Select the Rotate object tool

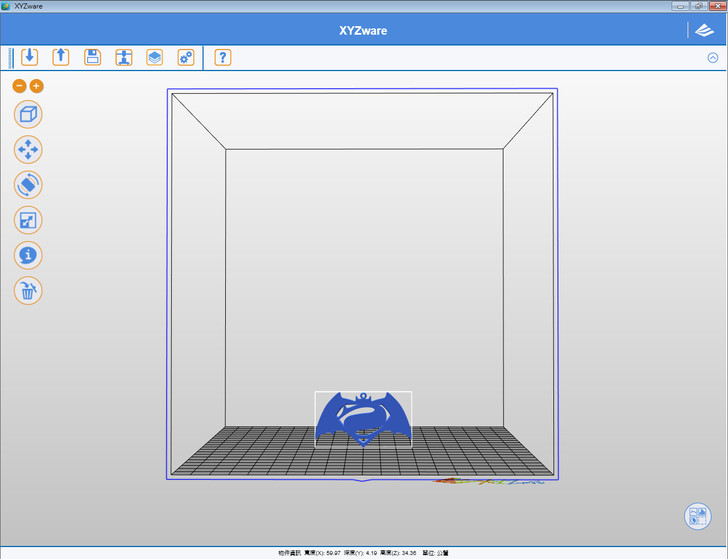(28, 185)
